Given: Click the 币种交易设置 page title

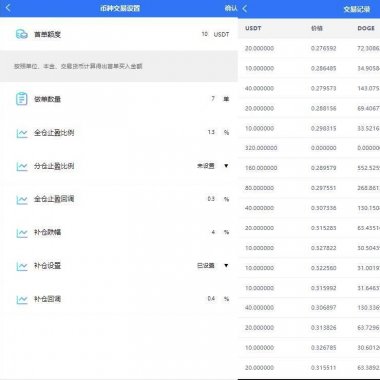Looking at the screenshot, I should click(120, 8).
